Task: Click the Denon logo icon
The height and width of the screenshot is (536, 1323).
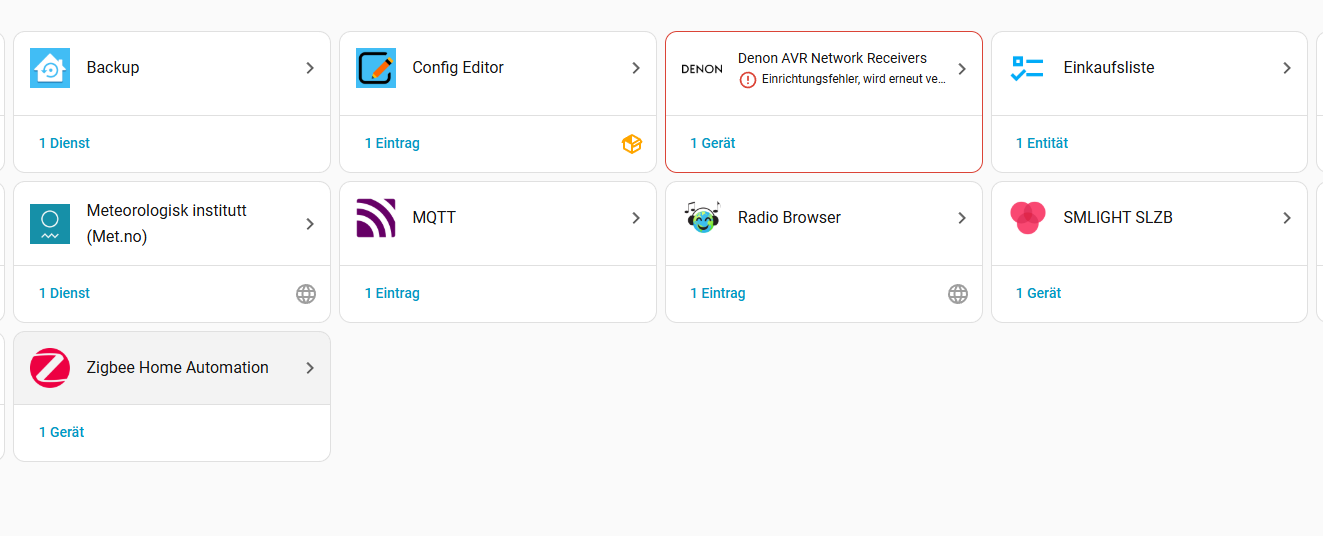Action: (702, 69)
